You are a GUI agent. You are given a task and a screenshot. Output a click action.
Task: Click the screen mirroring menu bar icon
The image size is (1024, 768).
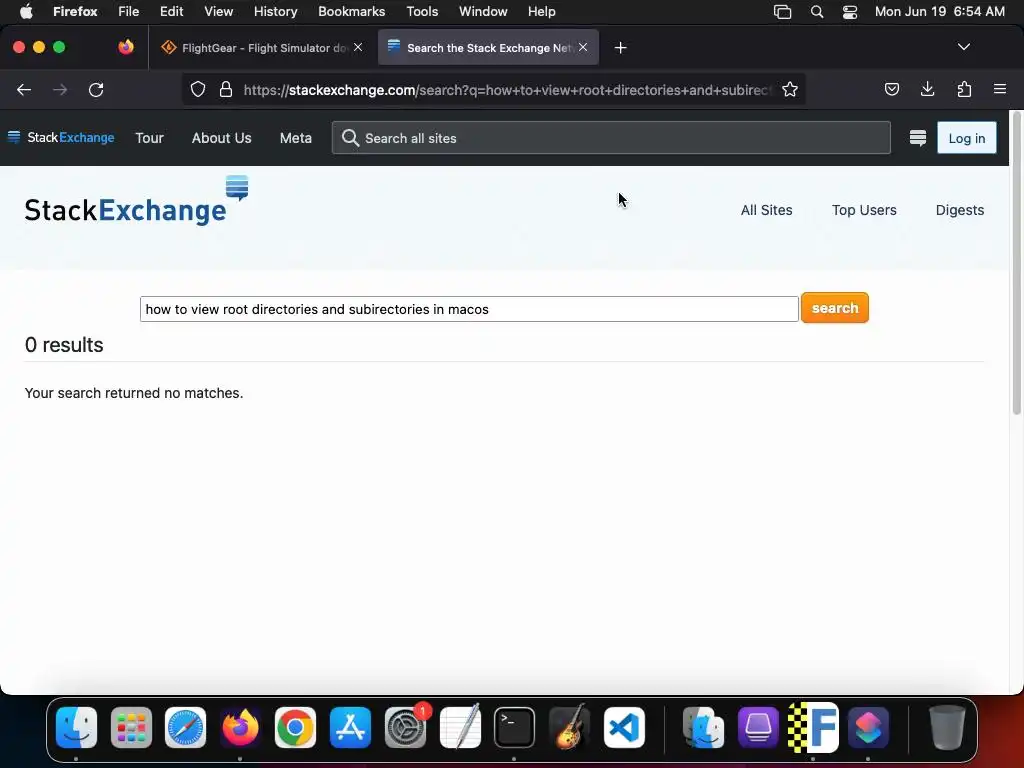pyautogui.click(x=782, y=11)
